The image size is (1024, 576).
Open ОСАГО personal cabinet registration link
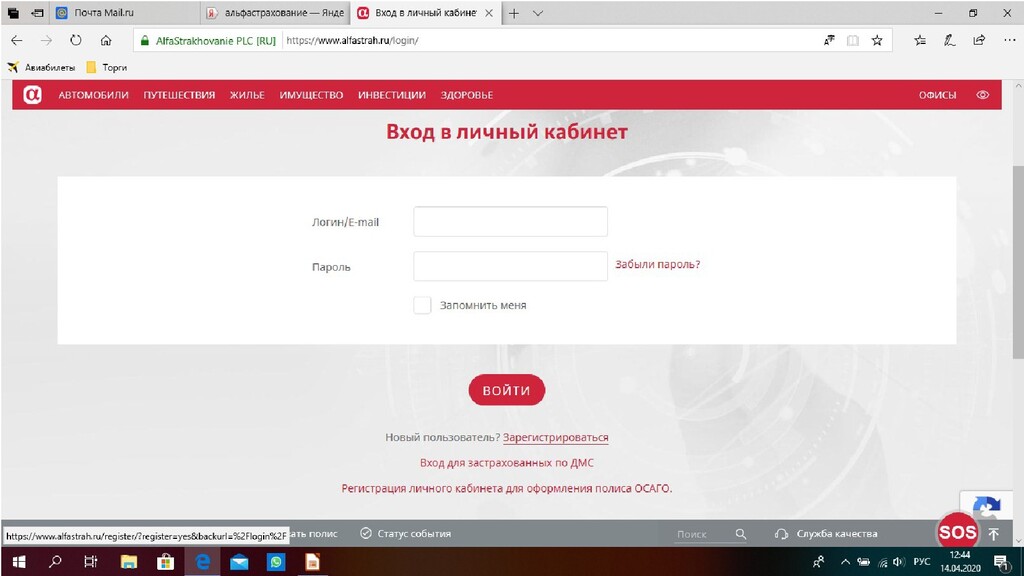[507, 488]
